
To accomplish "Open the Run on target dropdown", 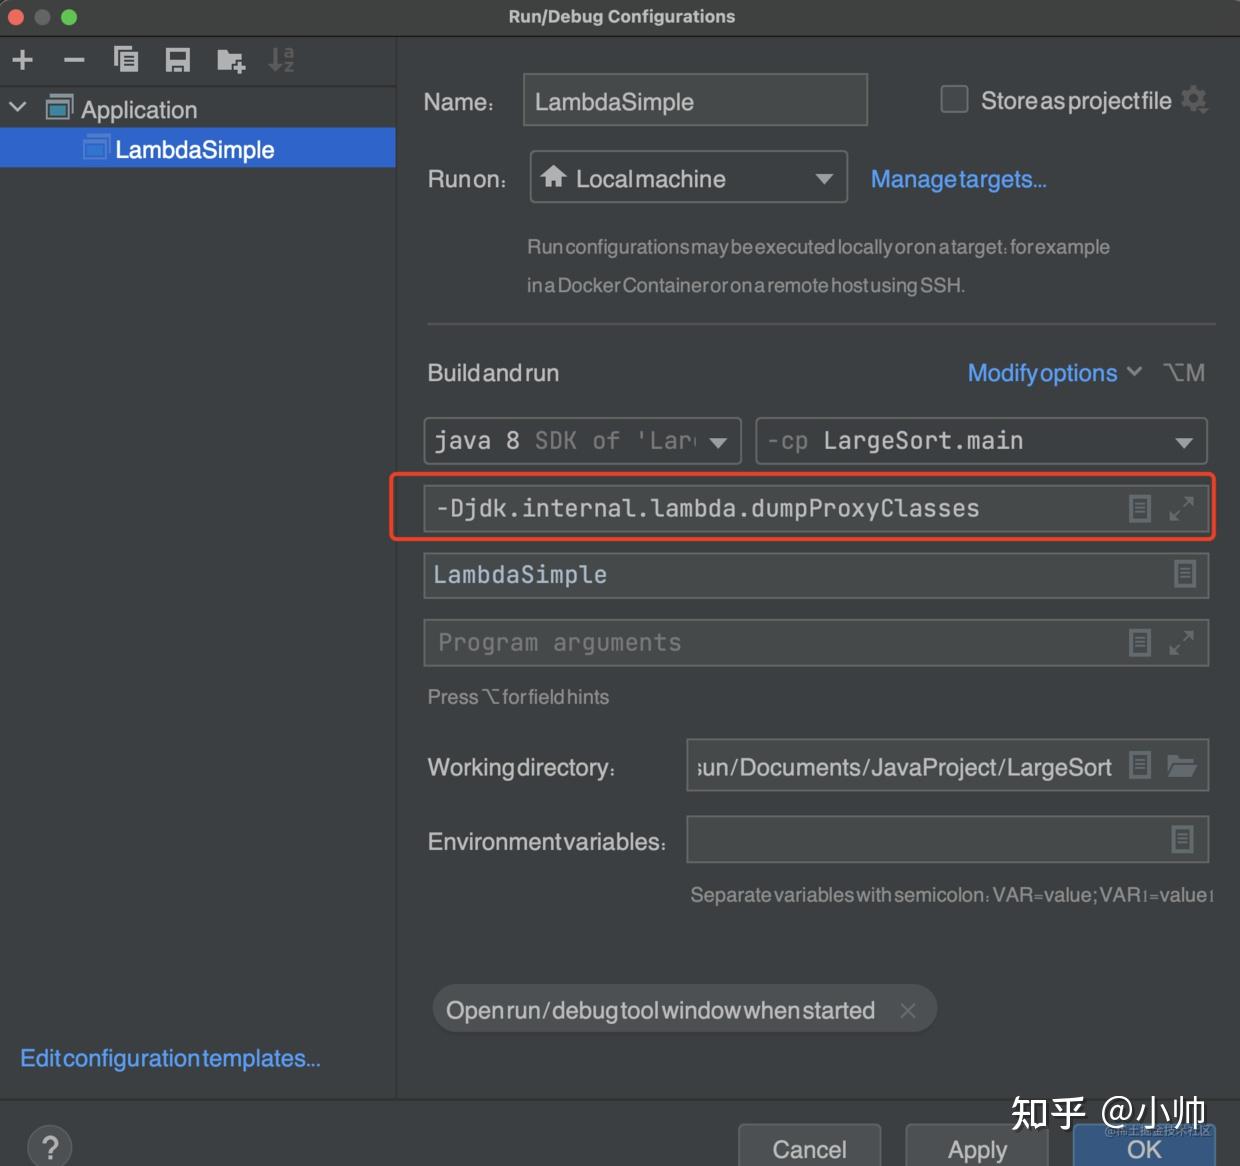I will [x=824, y=177].
